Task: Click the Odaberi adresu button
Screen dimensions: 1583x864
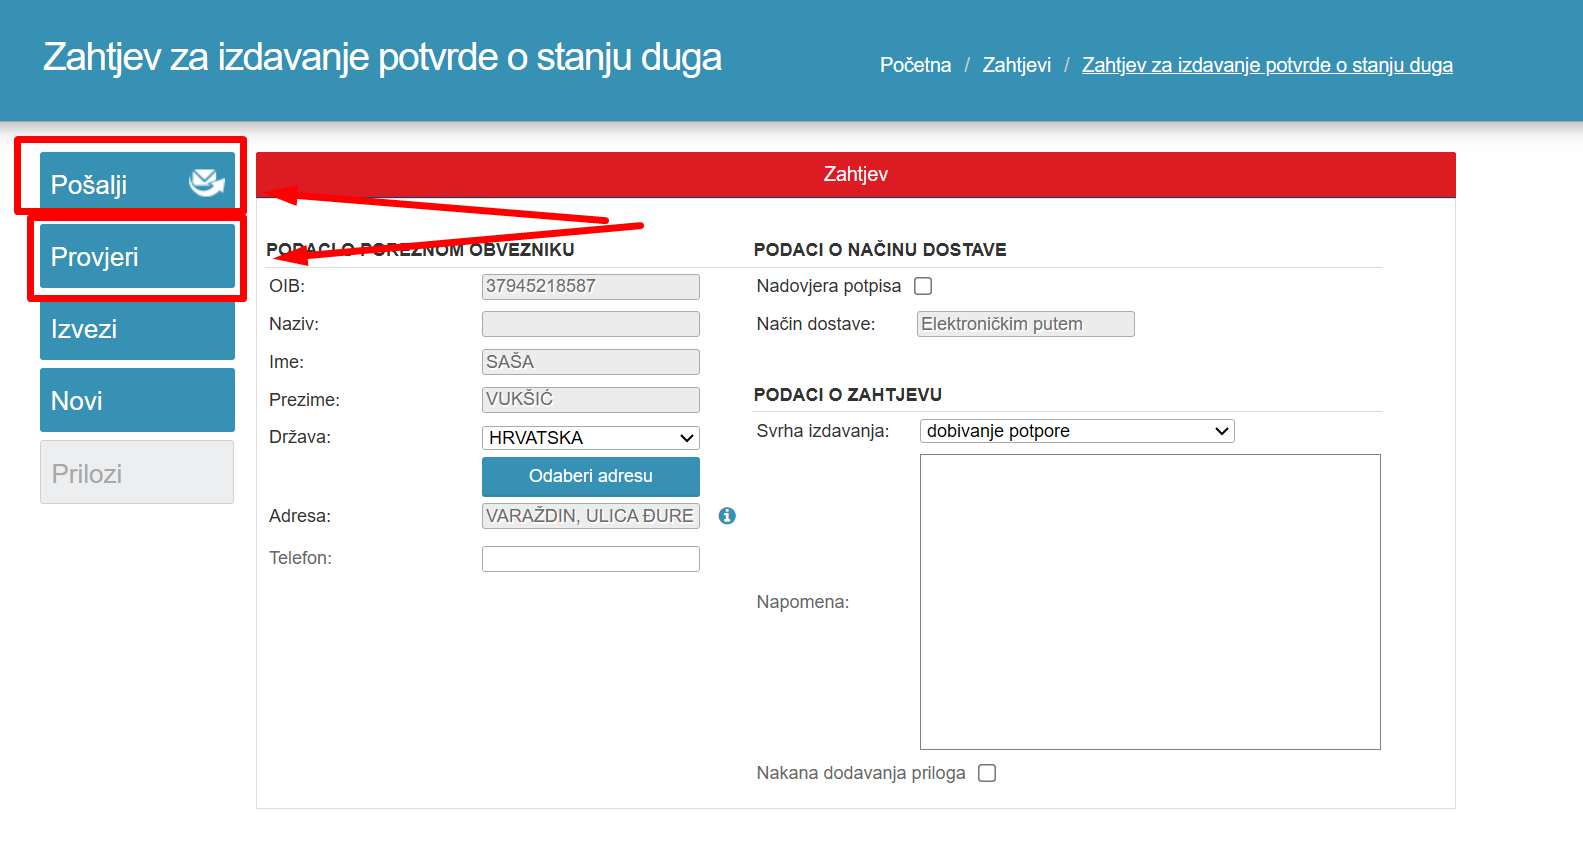Action: pyautogui.click(x=591, y=476)
